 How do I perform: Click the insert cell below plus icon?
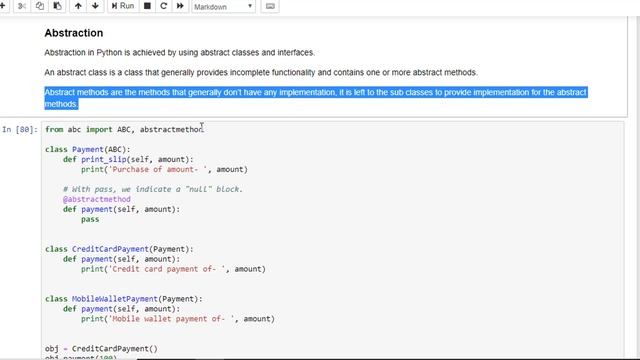[x=2, y=6]
